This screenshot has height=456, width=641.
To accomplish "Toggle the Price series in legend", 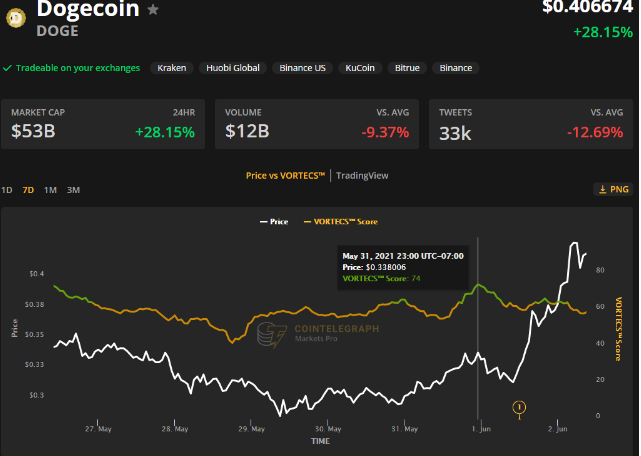I will click(x=274, y=222).
